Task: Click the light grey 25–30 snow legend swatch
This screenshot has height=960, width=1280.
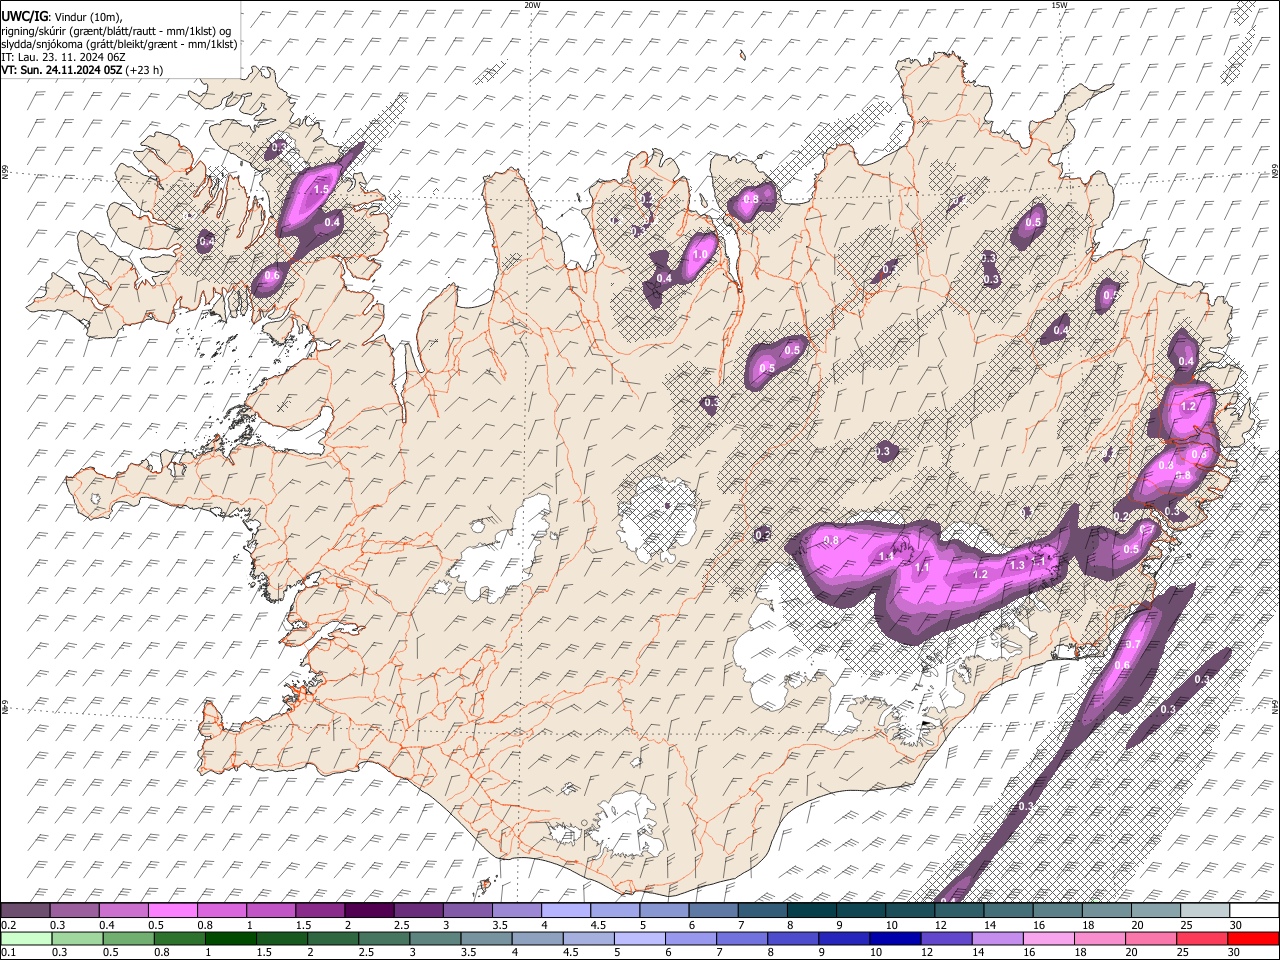Action: pos(1205,910)
